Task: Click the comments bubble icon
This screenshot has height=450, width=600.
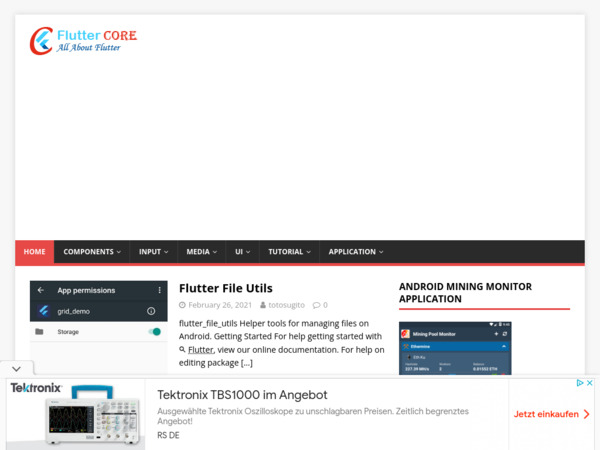Action: point(317,305)
